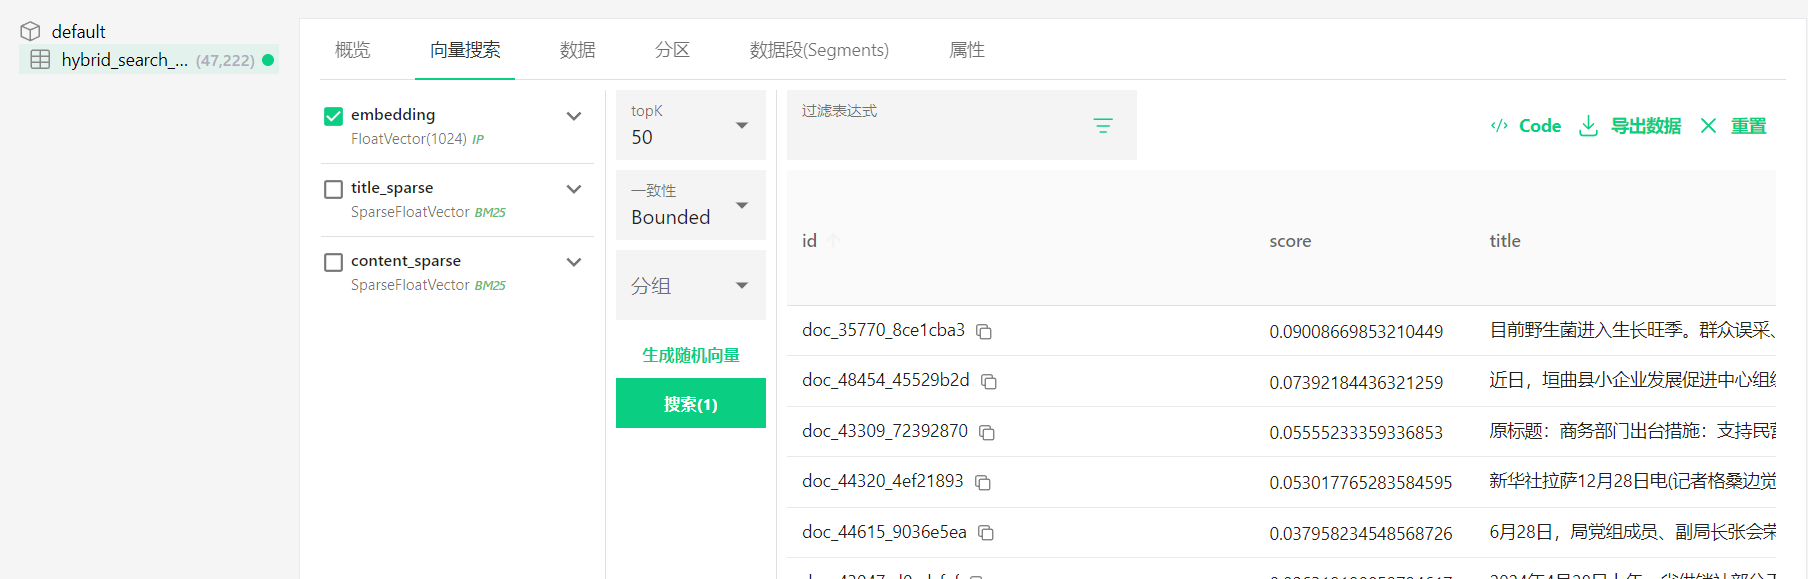Copy the doc_35770_8ce1cba3 id
Viewport: 1808px width, 579px height.
point(984,332)
